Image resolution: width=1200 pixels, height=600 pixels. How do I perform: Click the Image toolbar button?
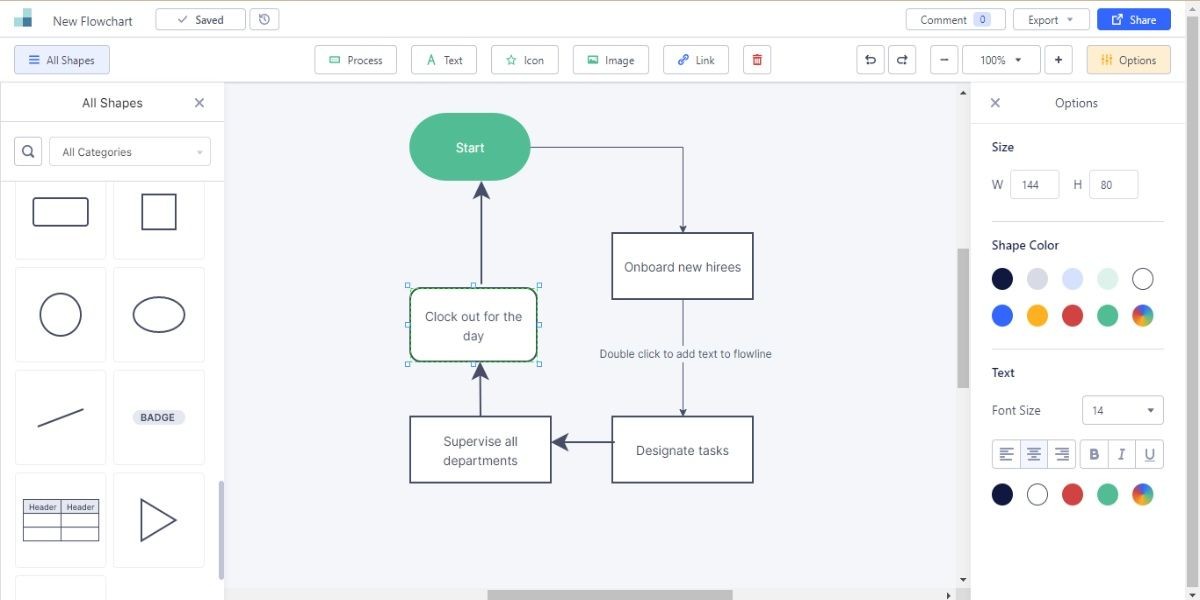[611, 60]
